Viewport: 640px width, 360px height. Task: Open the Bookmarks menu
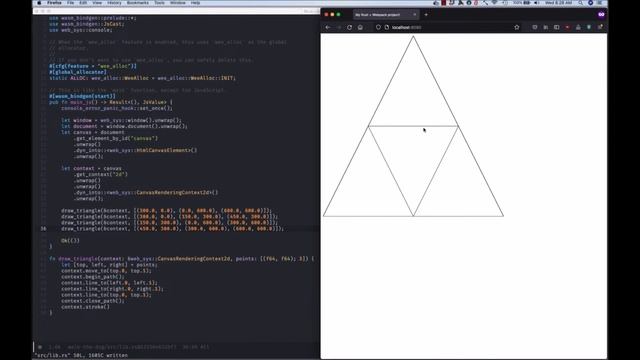coord(138,3)
